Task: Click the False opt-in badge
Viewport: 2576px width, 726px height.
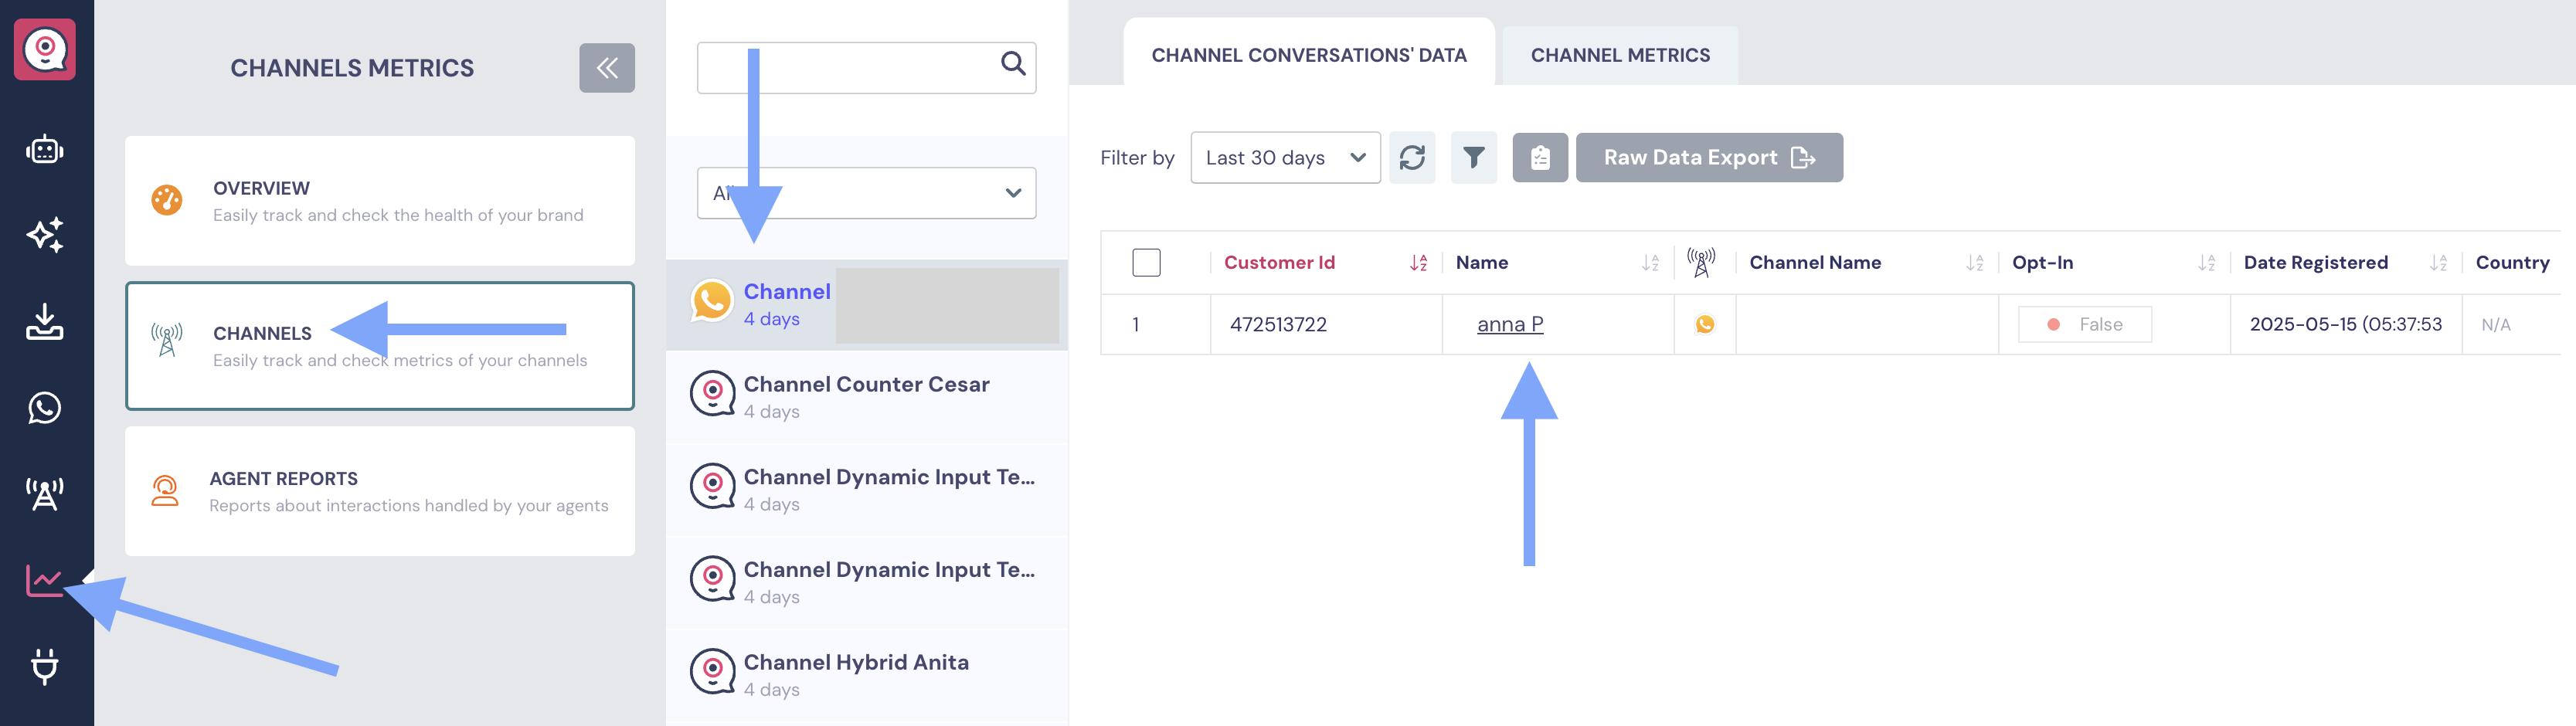Action: click(x=2085, y=324)
